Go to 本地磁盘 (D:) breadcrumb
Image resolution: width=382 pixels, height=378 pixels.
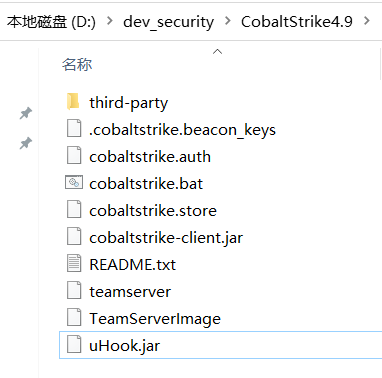pos(52,22)
